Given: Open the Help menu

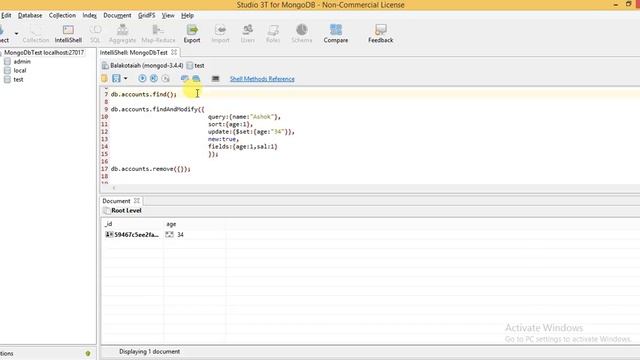Looking at the screenshot, I should (187, 16).
